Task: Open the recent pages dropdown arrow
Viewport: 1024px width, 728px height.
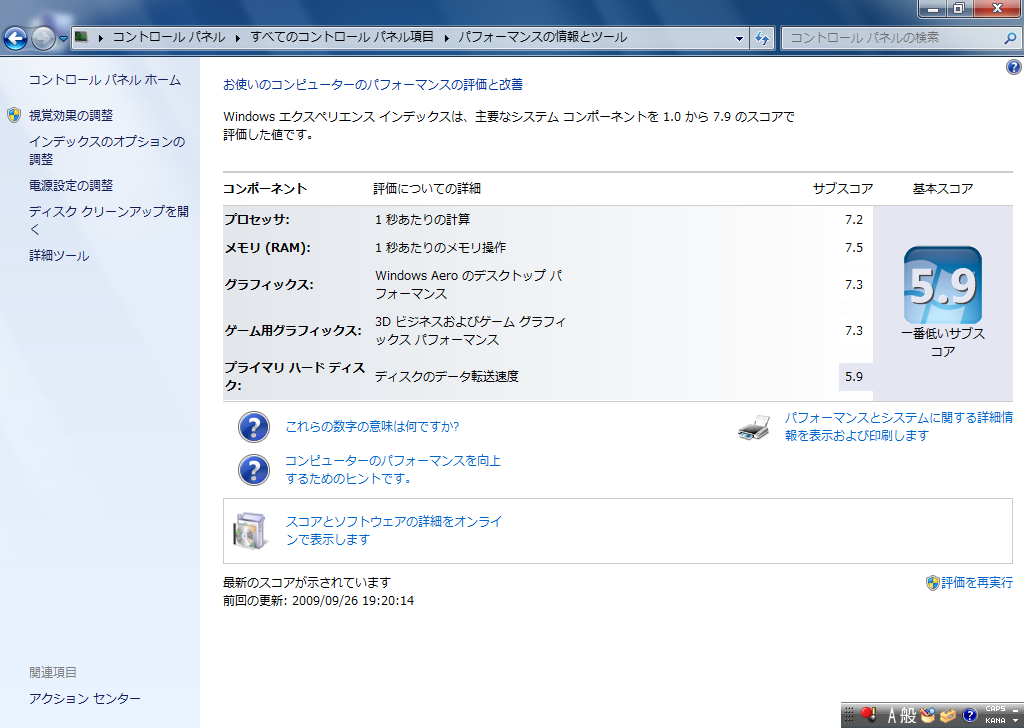Action: click(63, 39)
